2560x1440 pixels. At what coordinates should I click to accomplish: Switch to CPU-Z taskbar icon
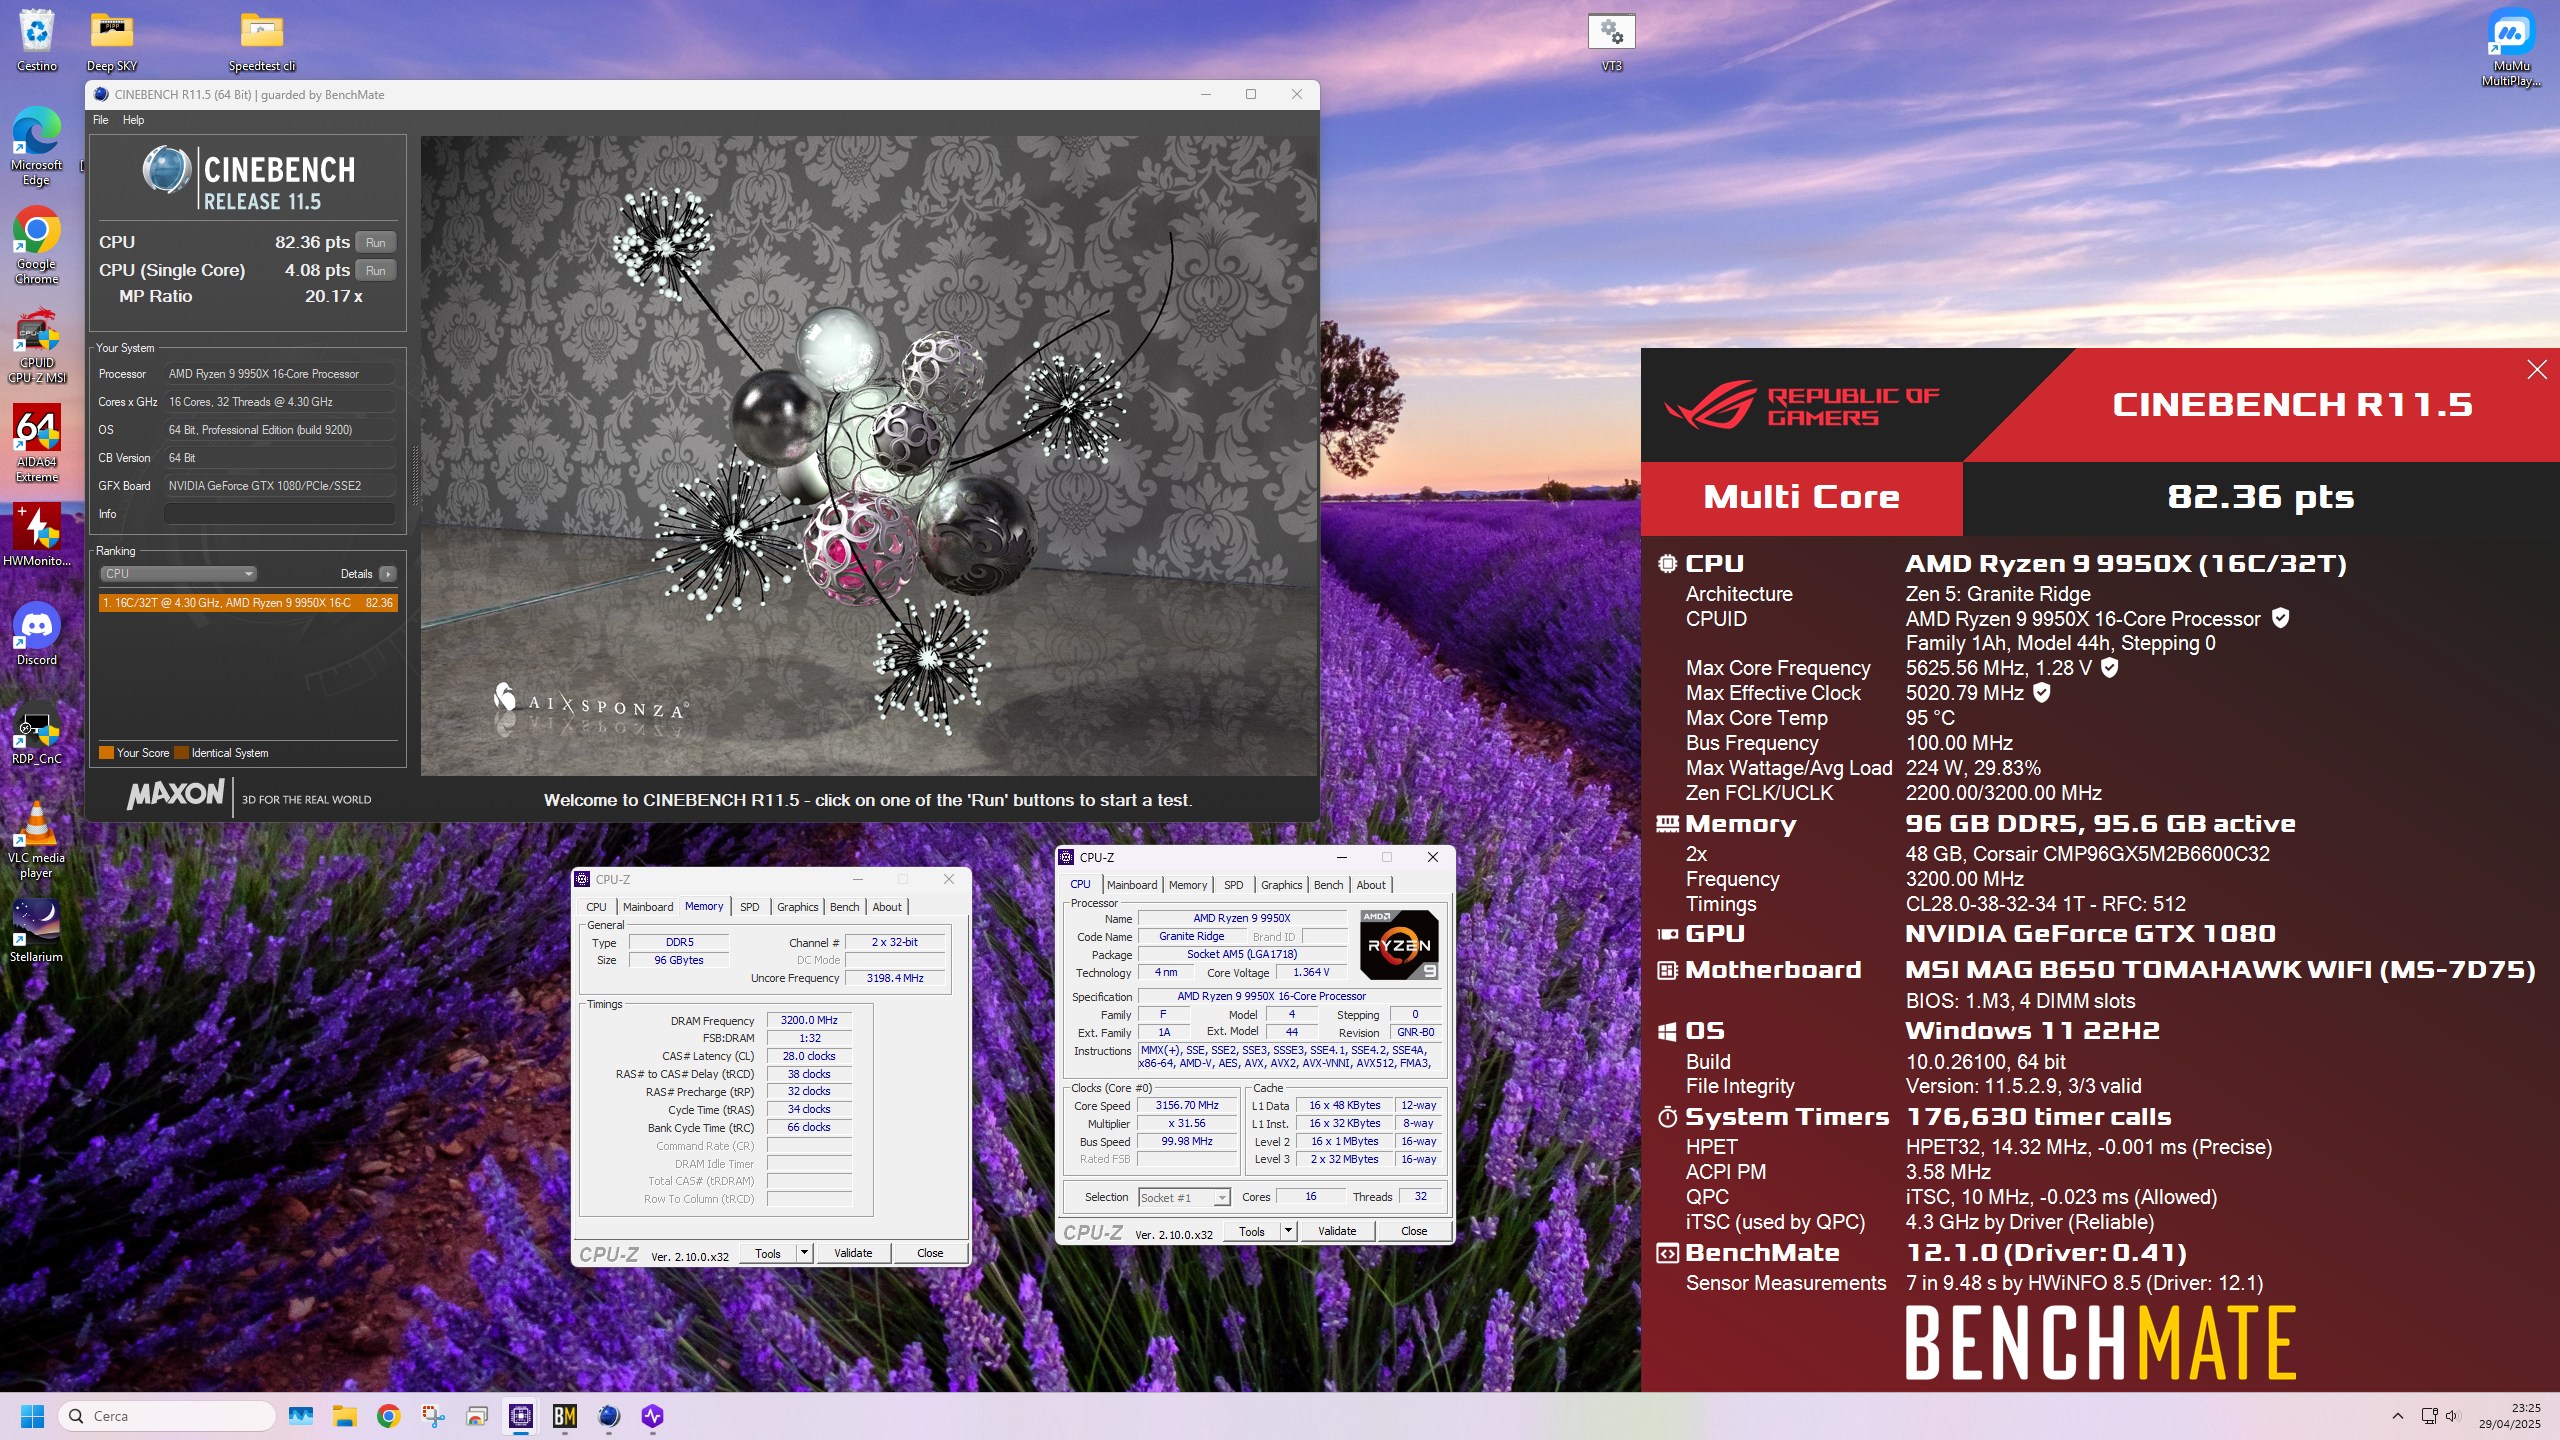pos(521,1416)
